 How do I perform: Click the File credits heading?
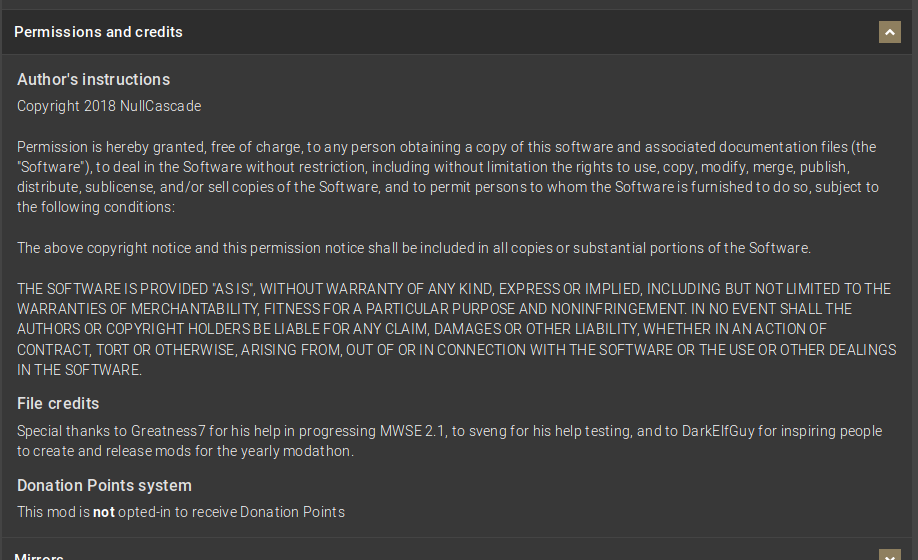58,404
